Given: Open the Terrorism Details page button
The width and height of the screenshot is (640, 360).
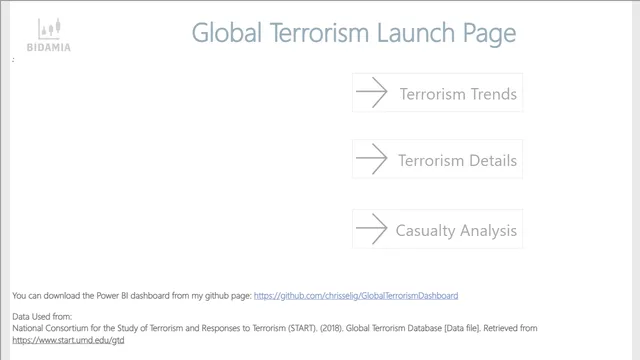Looking at the screenshot, I should [x=437, y=159].
